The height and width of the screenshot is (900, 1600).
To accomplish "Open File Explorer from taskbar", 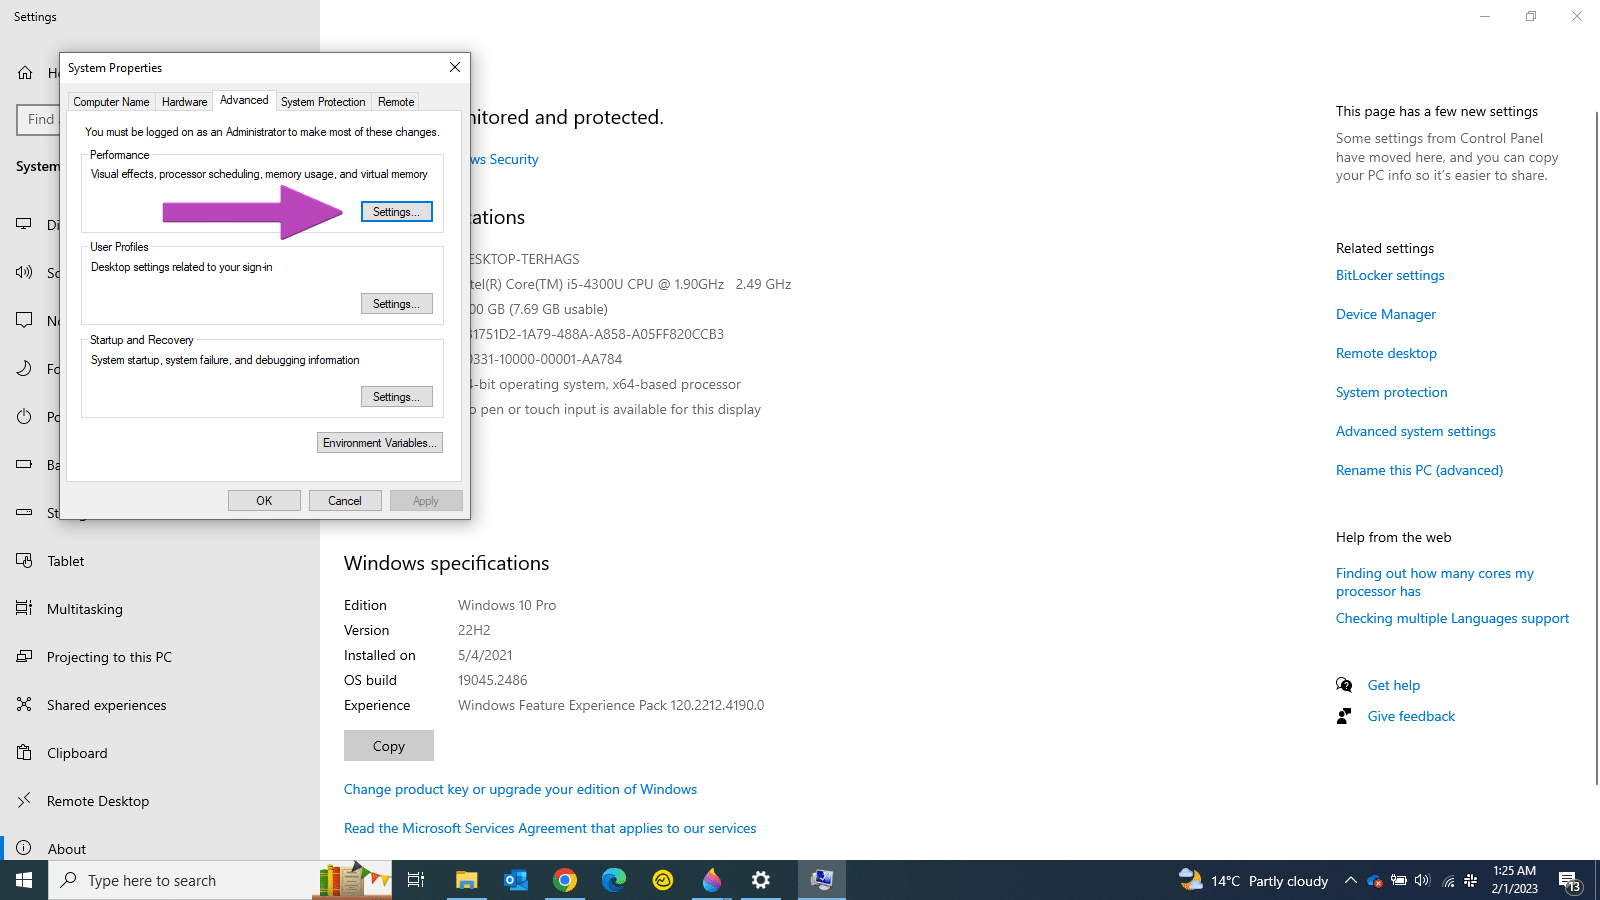I will pyautogui.click(x=466, y=880).
